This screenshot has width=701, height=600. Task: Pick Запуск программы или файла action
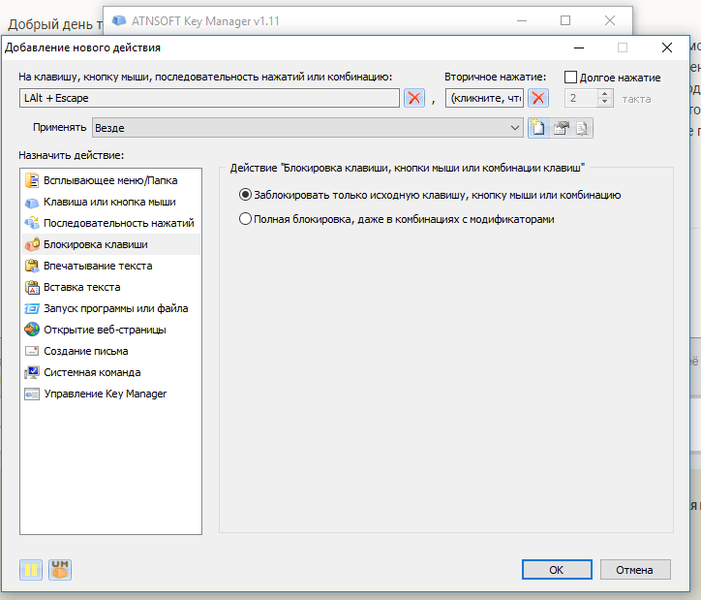point(110,308)
